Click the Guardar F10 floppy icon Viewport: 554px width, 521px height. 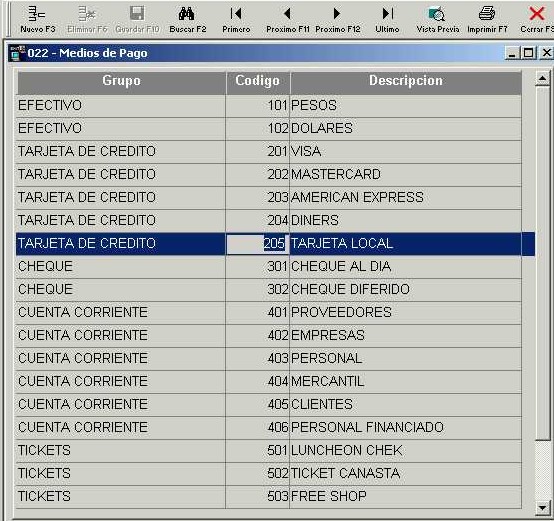(137, 14)
